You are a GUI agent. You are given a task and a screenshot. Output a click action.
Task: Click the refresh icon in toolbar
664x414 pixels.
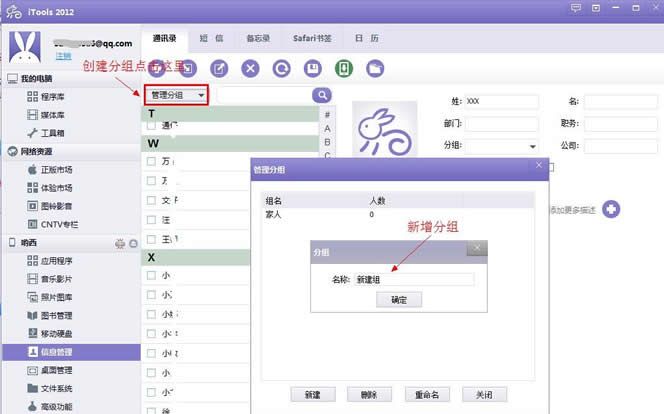click(282, 69)
